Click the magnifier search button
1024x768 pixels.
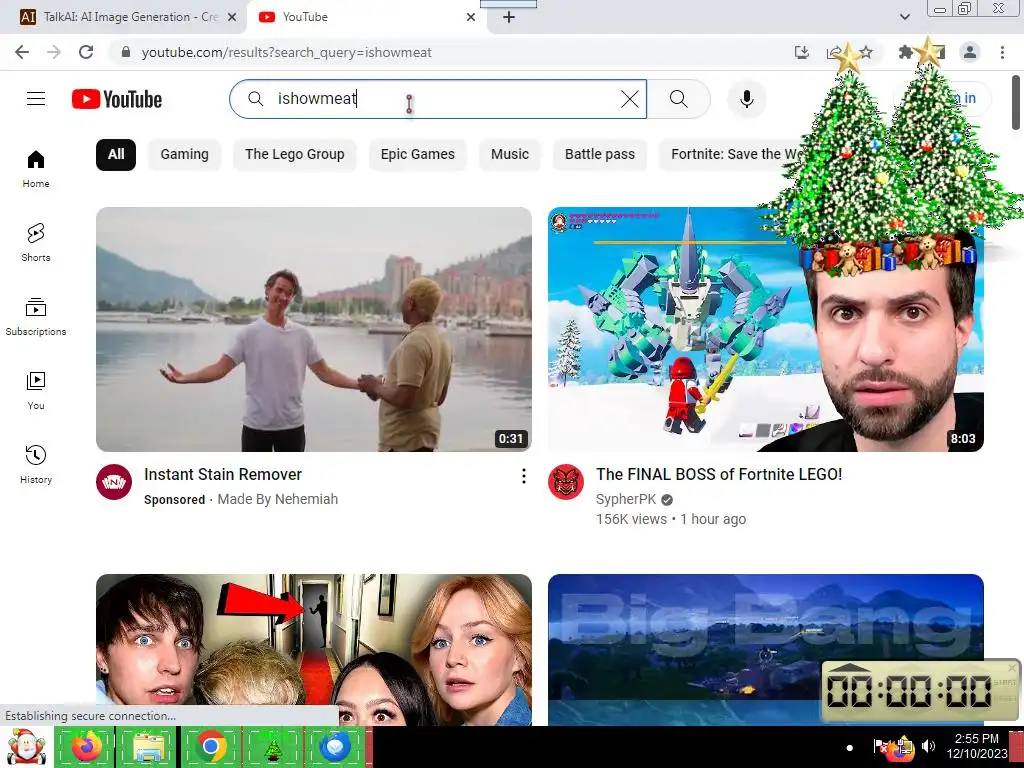tap(679, 99)
